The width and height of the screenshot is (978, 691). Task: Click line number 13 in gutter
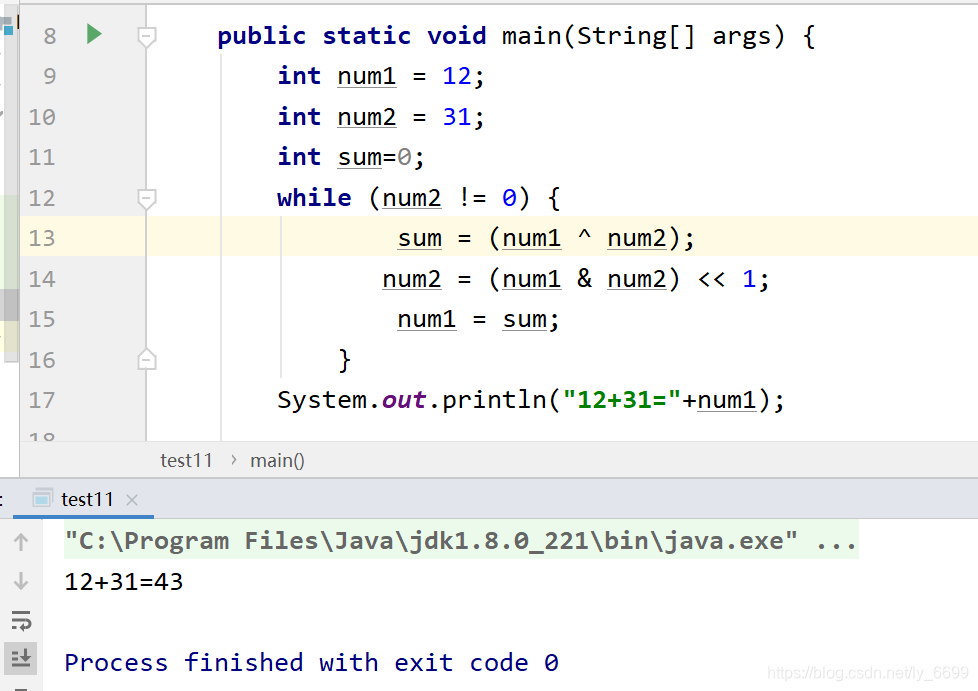pos(42,238)
